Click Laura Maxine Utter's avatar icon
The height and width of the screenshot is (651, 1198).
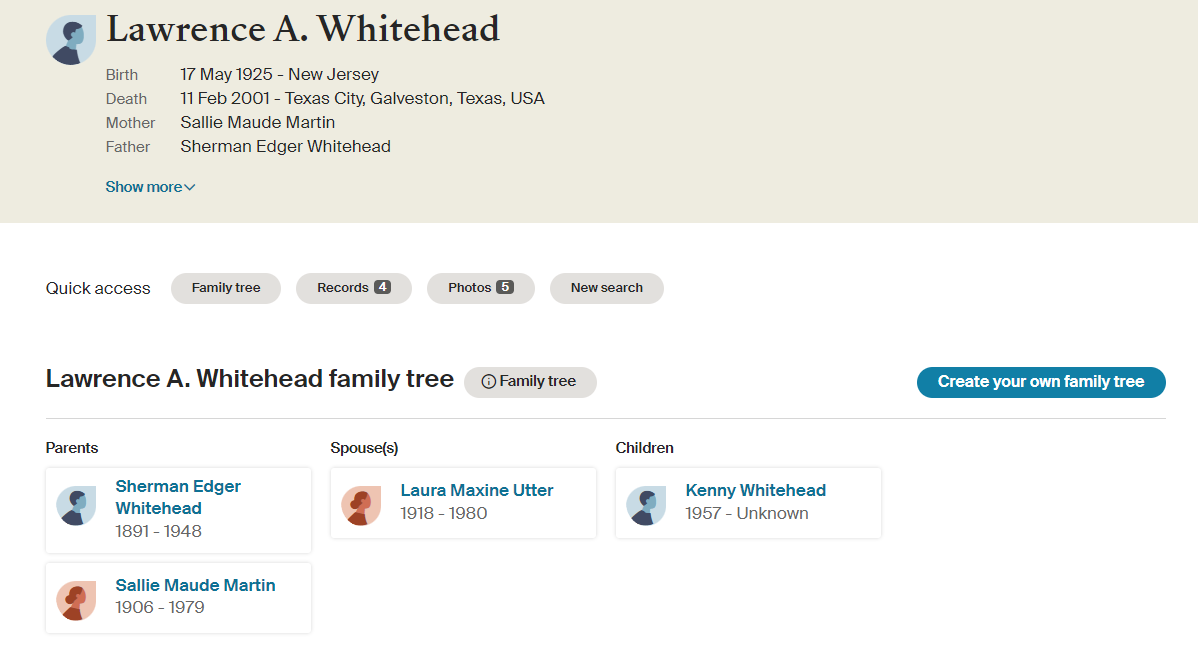point(361,506)
